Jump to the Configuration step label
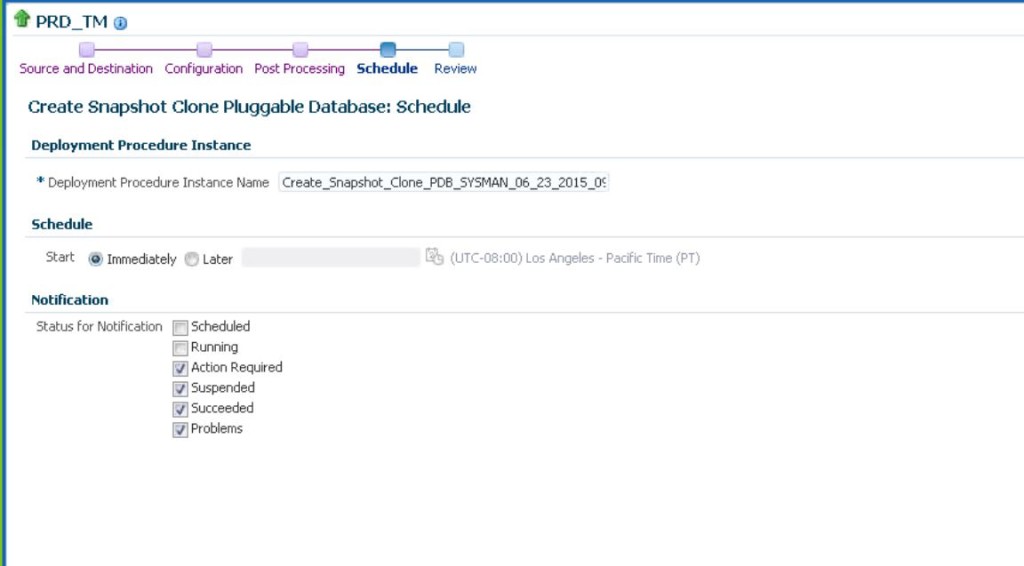The width and height of the screenshot is (1024, 566). (x=204, y=69)
